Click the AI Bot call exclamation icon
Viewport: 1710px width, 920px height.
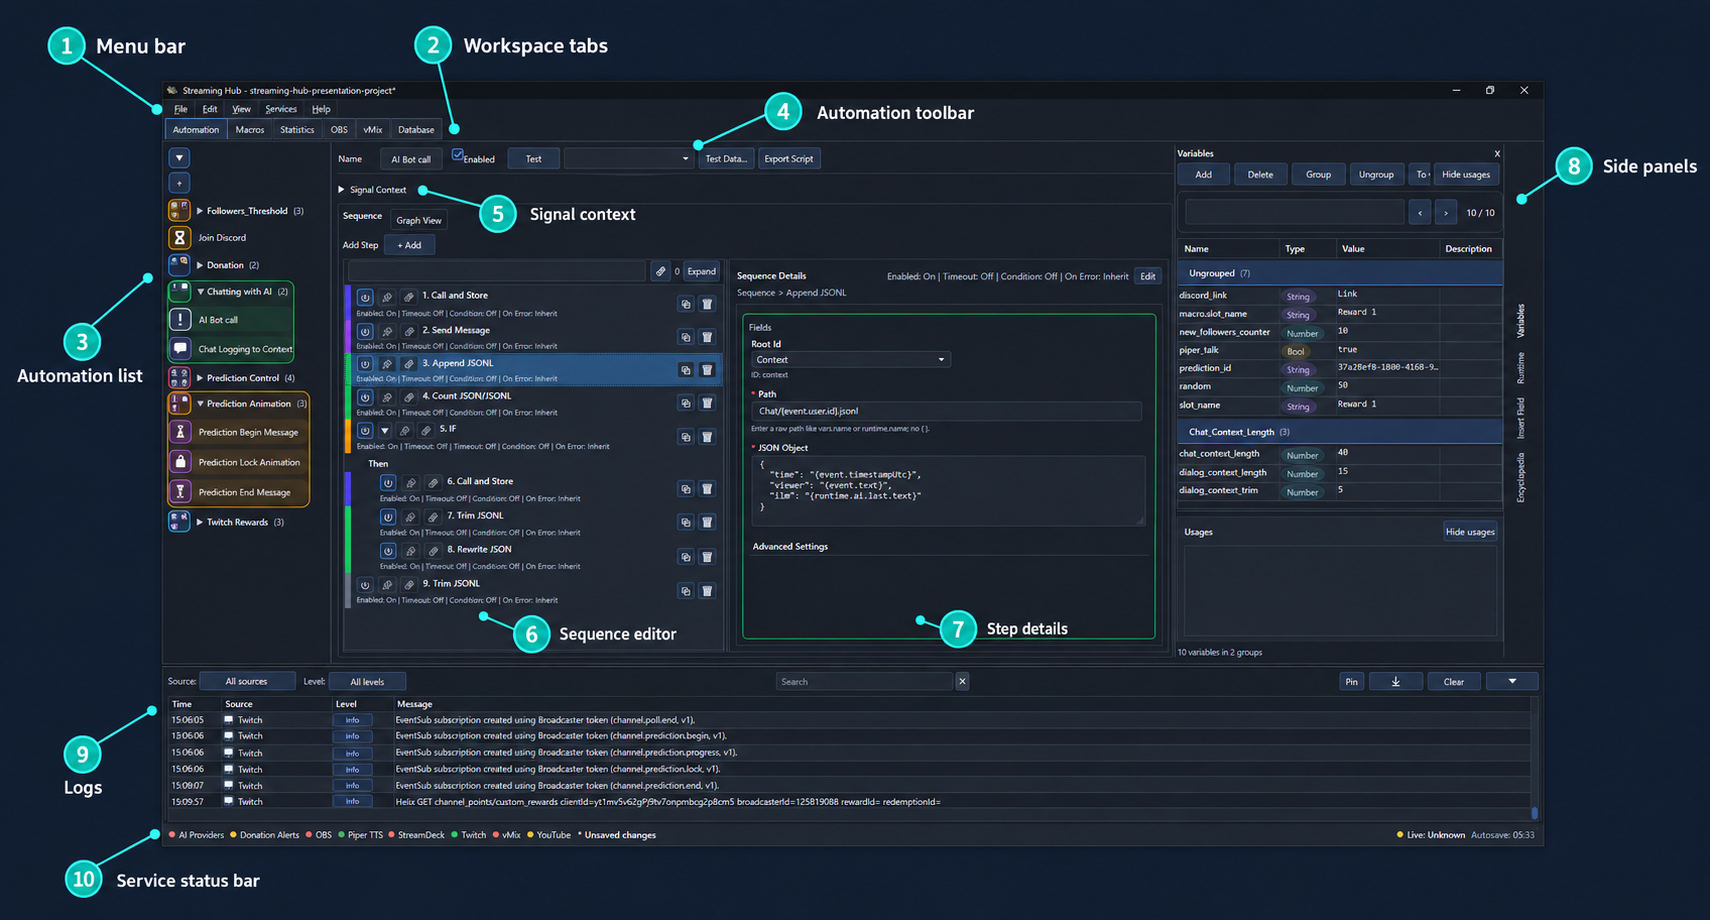tap(180, 319)
